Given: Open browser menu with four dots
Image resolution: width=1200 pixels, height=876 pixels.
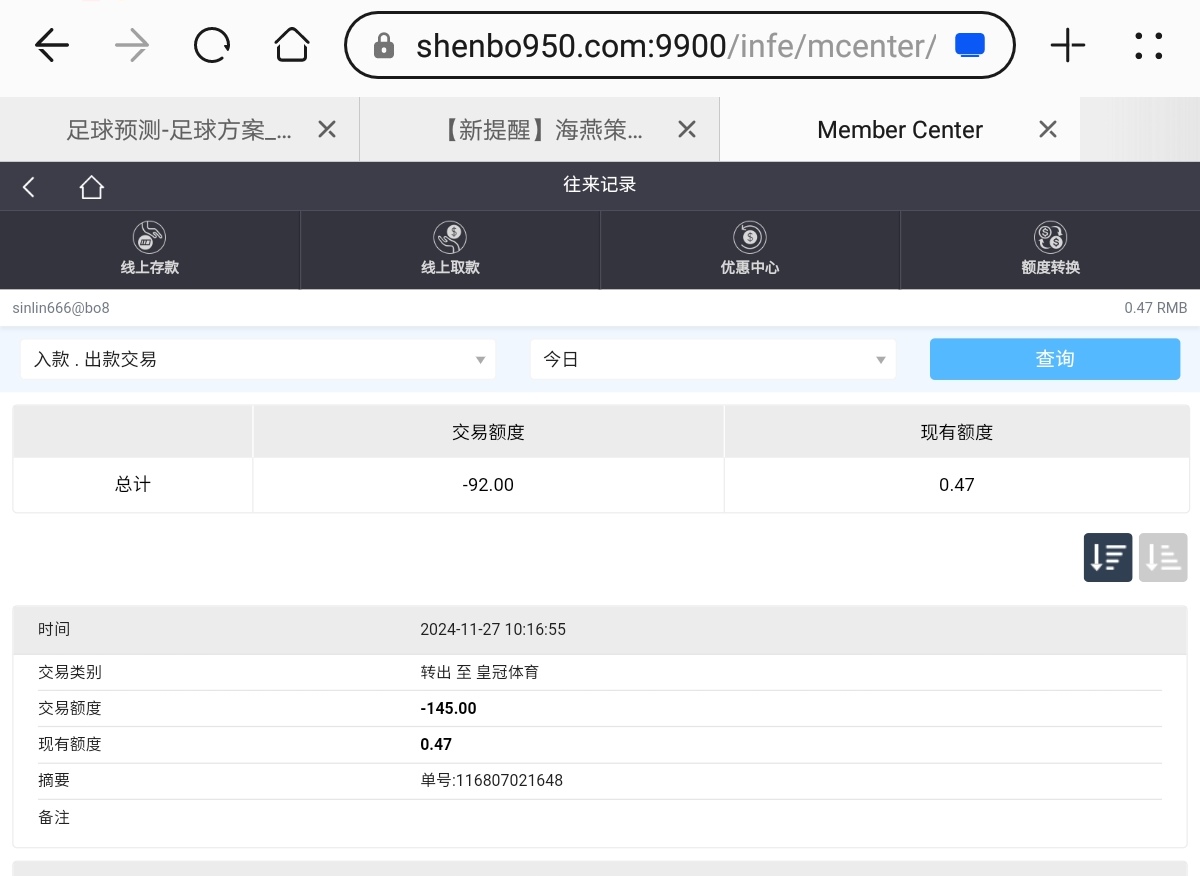Looking at the screenshot, I should 1149,45.
